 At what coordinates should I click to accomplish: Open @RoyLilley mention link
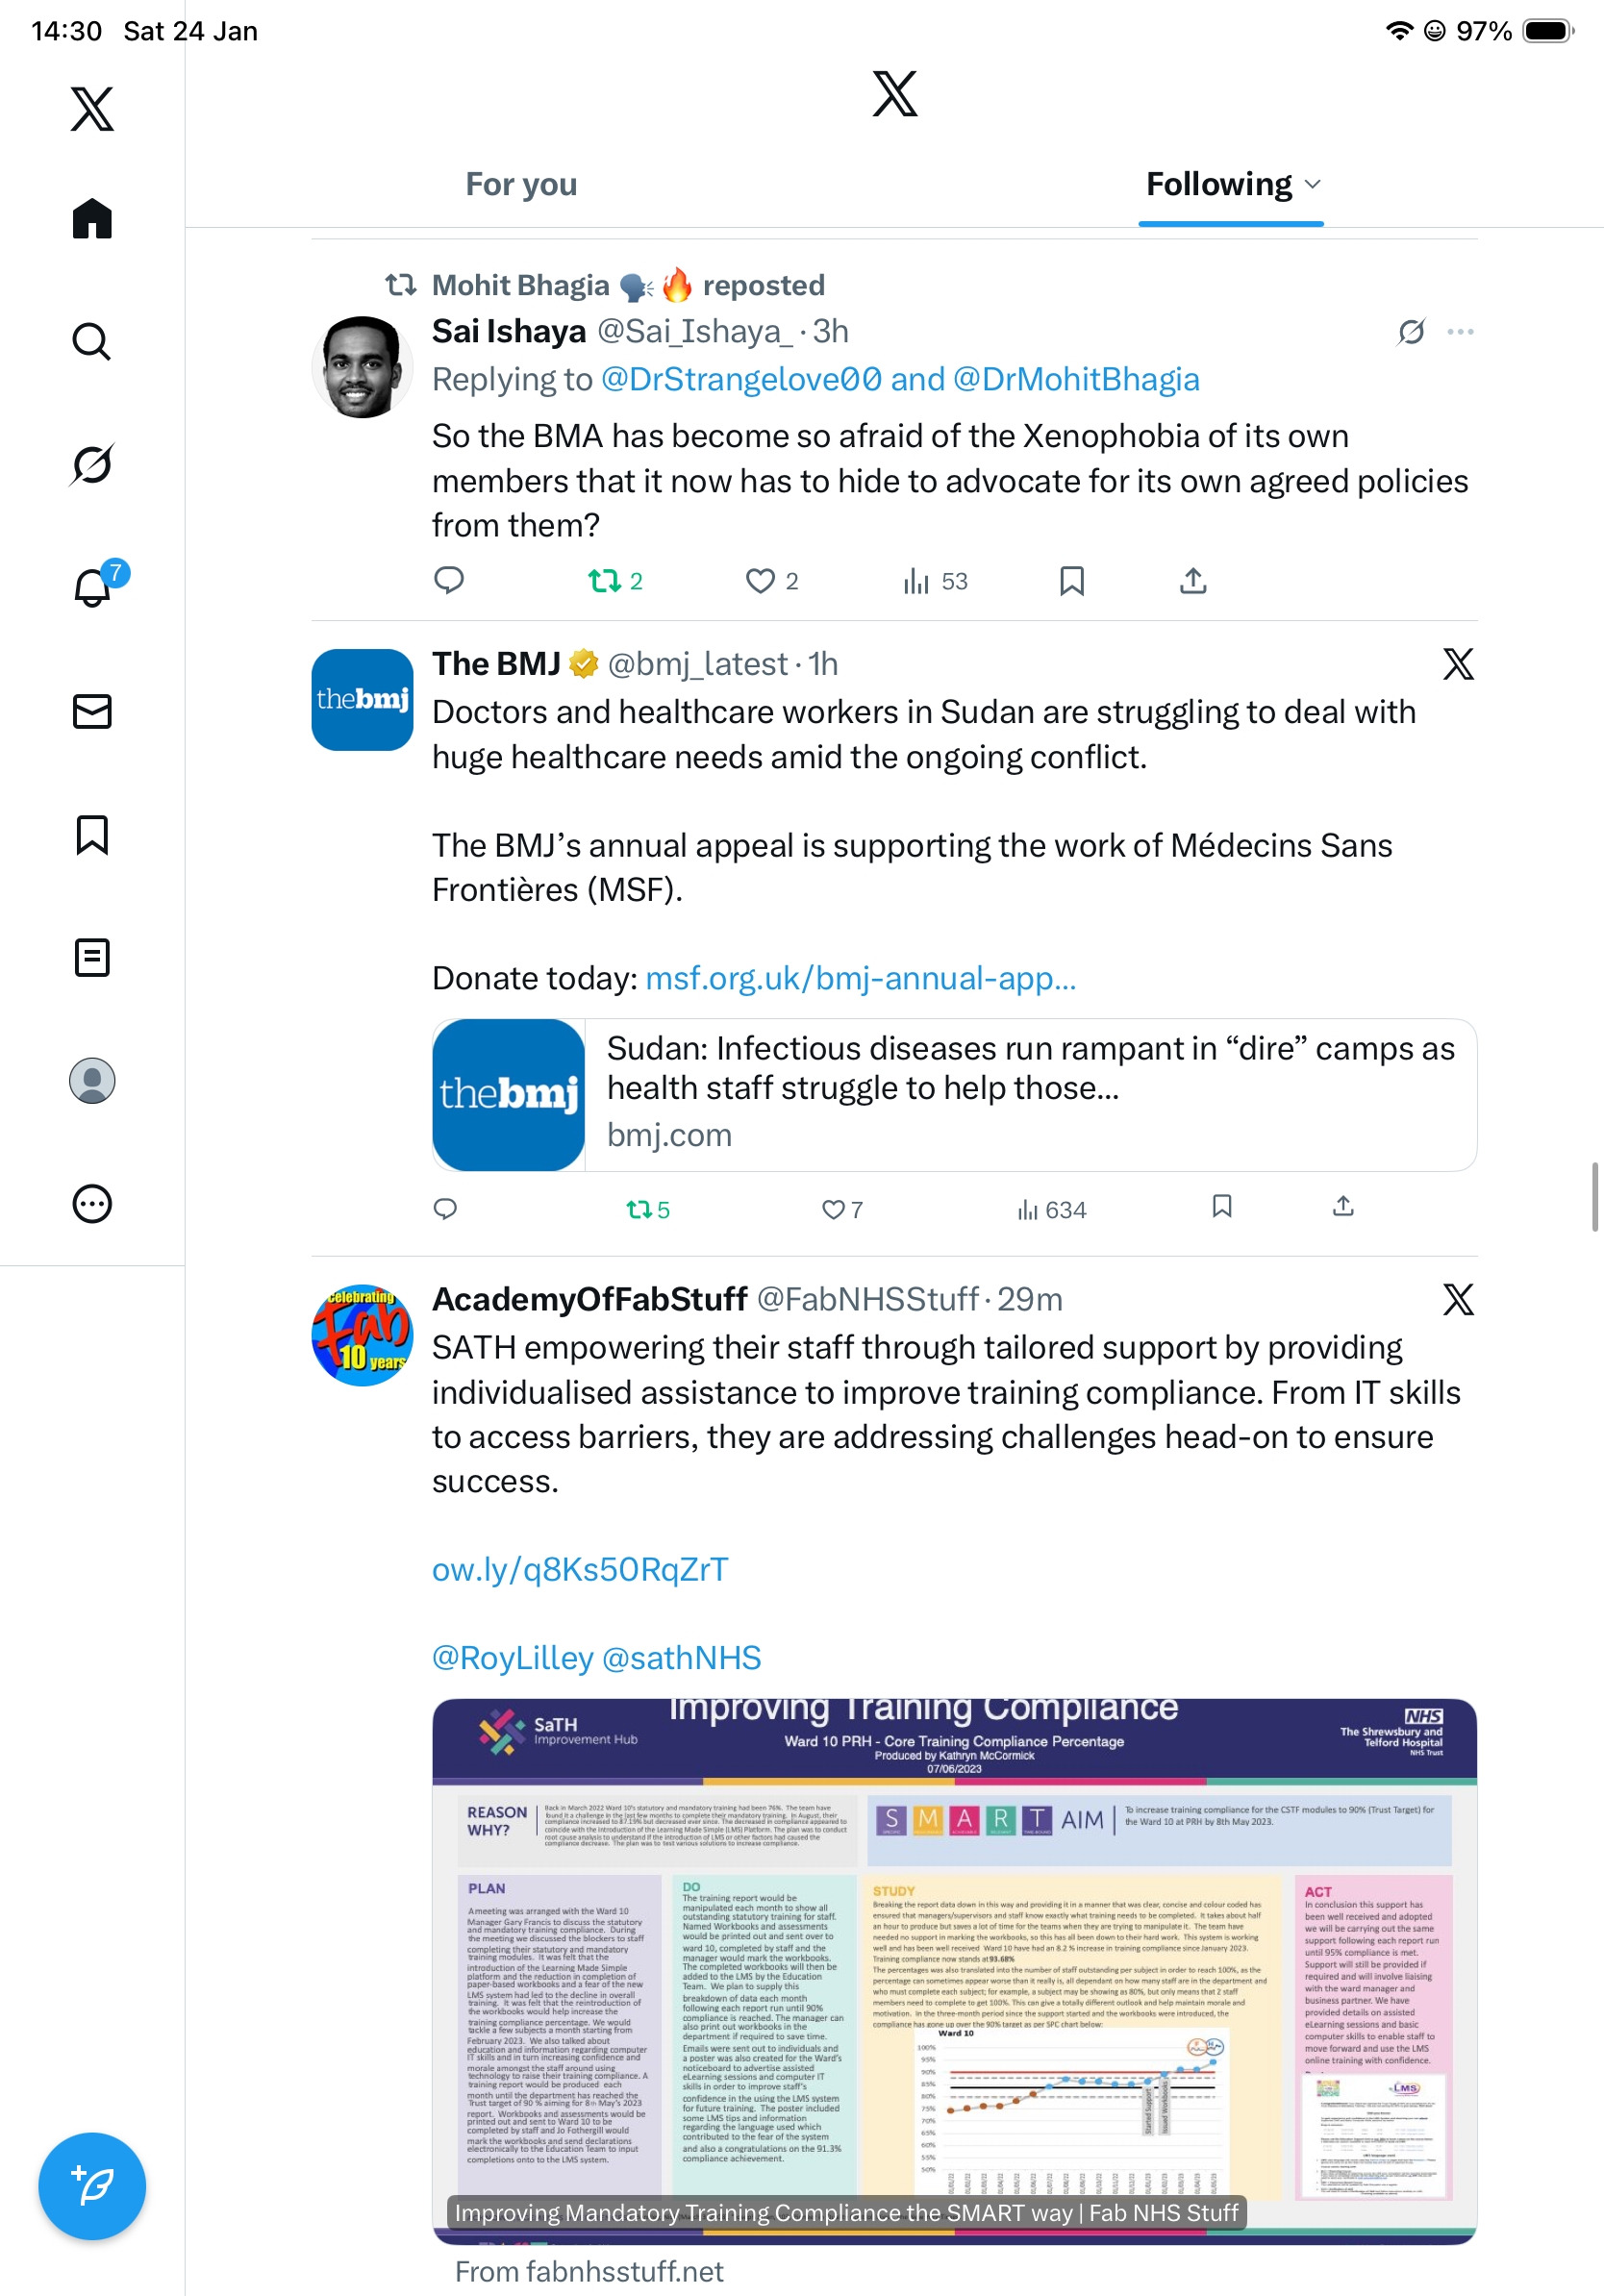(513, 1658)
